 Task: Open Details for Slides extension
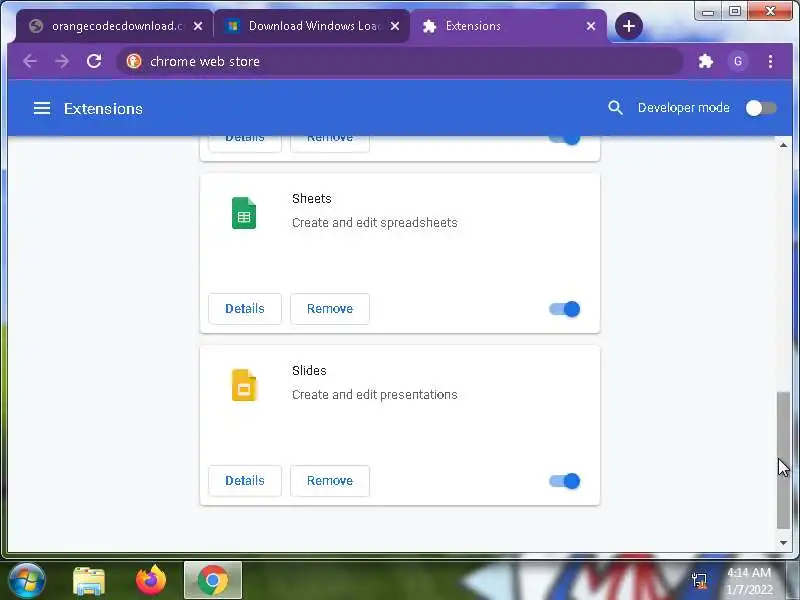click(x=245, y=481)
